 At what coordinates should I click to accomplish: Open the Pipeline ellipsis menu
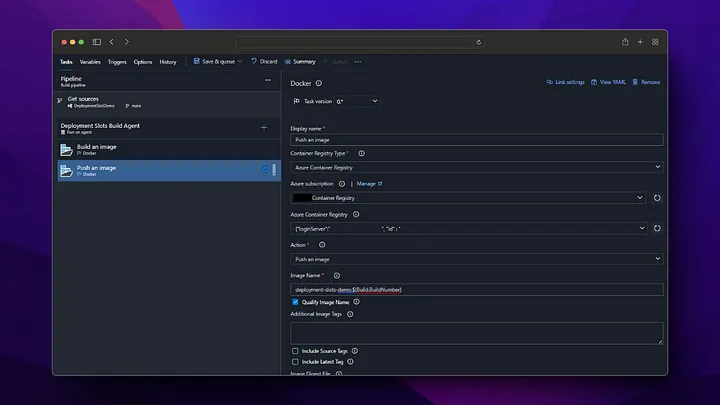pyautogui.click(x=268, y=80)
